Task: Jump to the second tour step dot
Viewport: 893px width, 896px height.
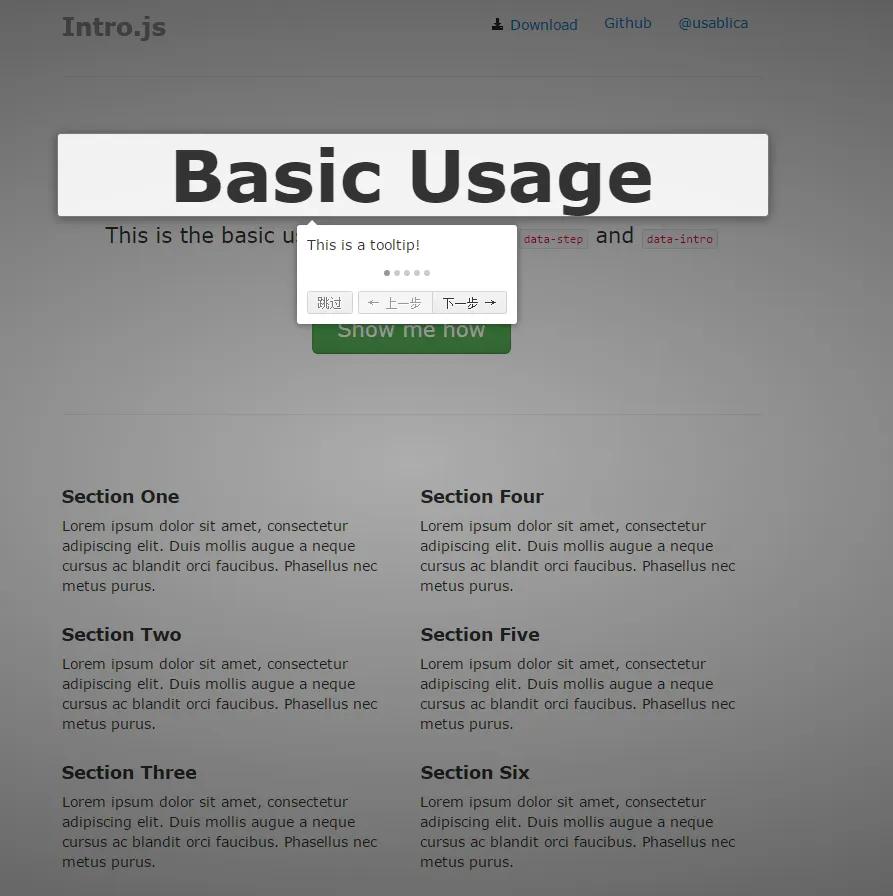Action: (397, 273)
